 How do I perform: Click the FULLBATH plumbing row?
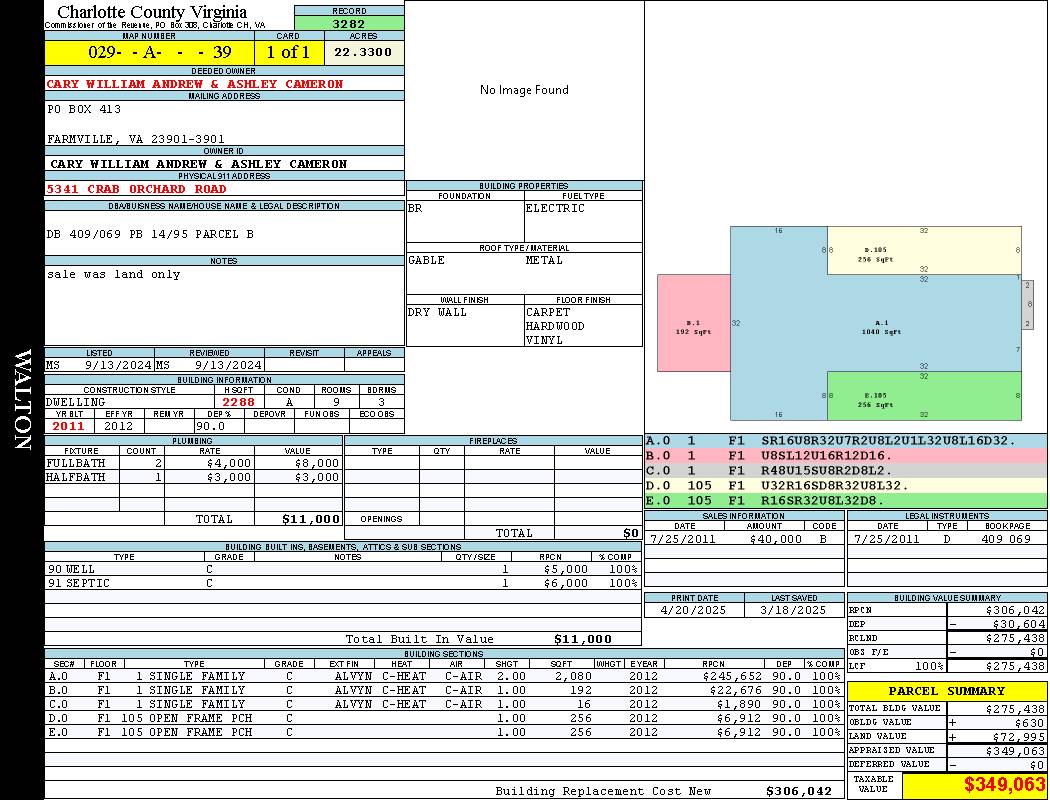pos(194,463)
